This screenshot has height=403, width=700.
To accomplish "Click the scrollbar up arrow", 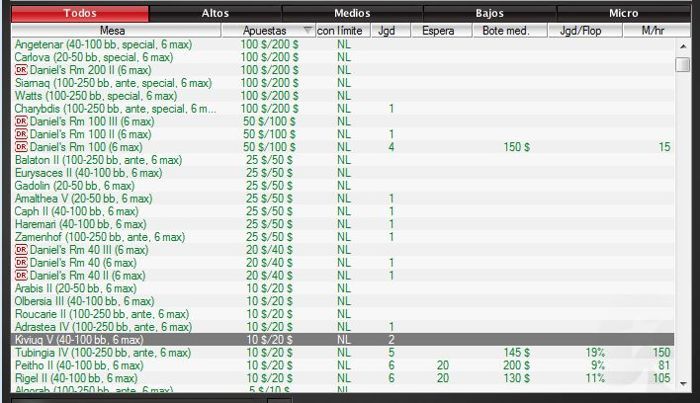I will pyautogui.click(x=683, y=46).
